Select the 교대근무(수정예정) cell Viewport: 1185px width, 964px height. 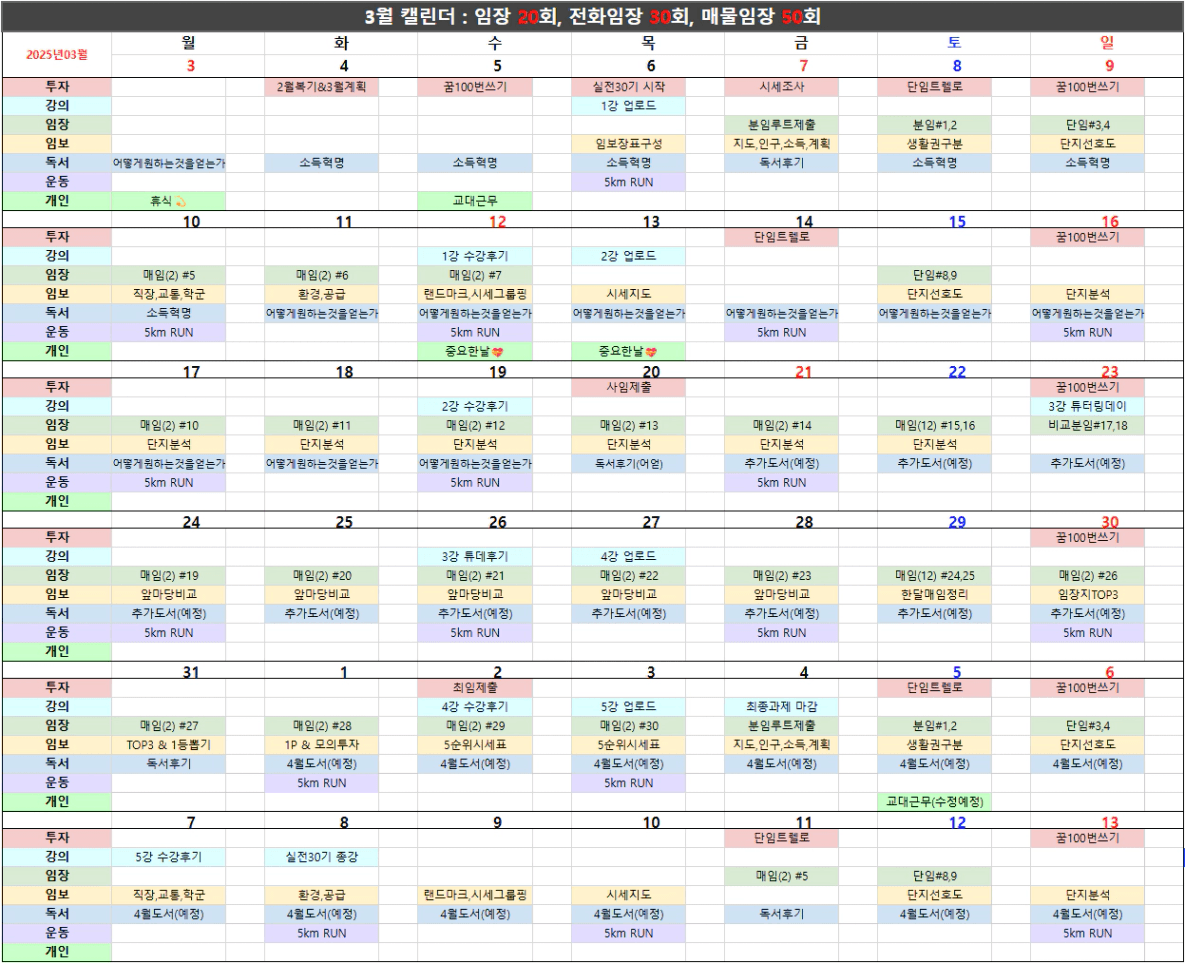tap(934, 802)
